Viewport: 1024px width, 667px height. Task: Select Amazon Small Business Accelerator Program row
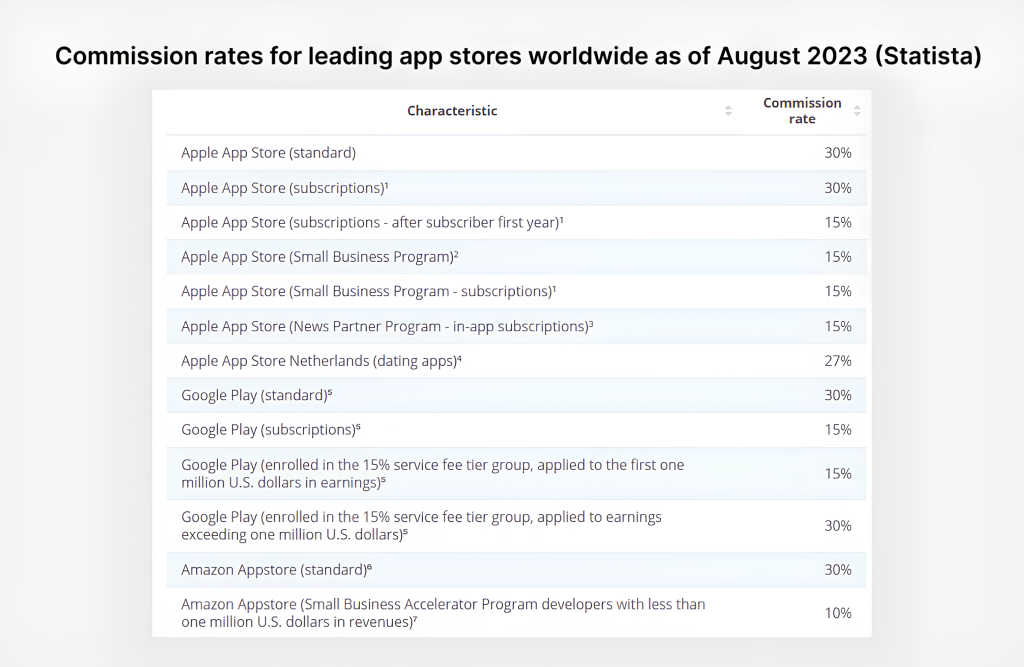pos(516,613)
